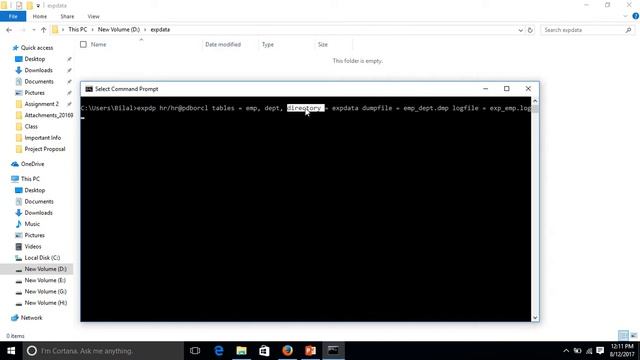Open Music under This PC
The image size is (640, 360).
point(32,224)
